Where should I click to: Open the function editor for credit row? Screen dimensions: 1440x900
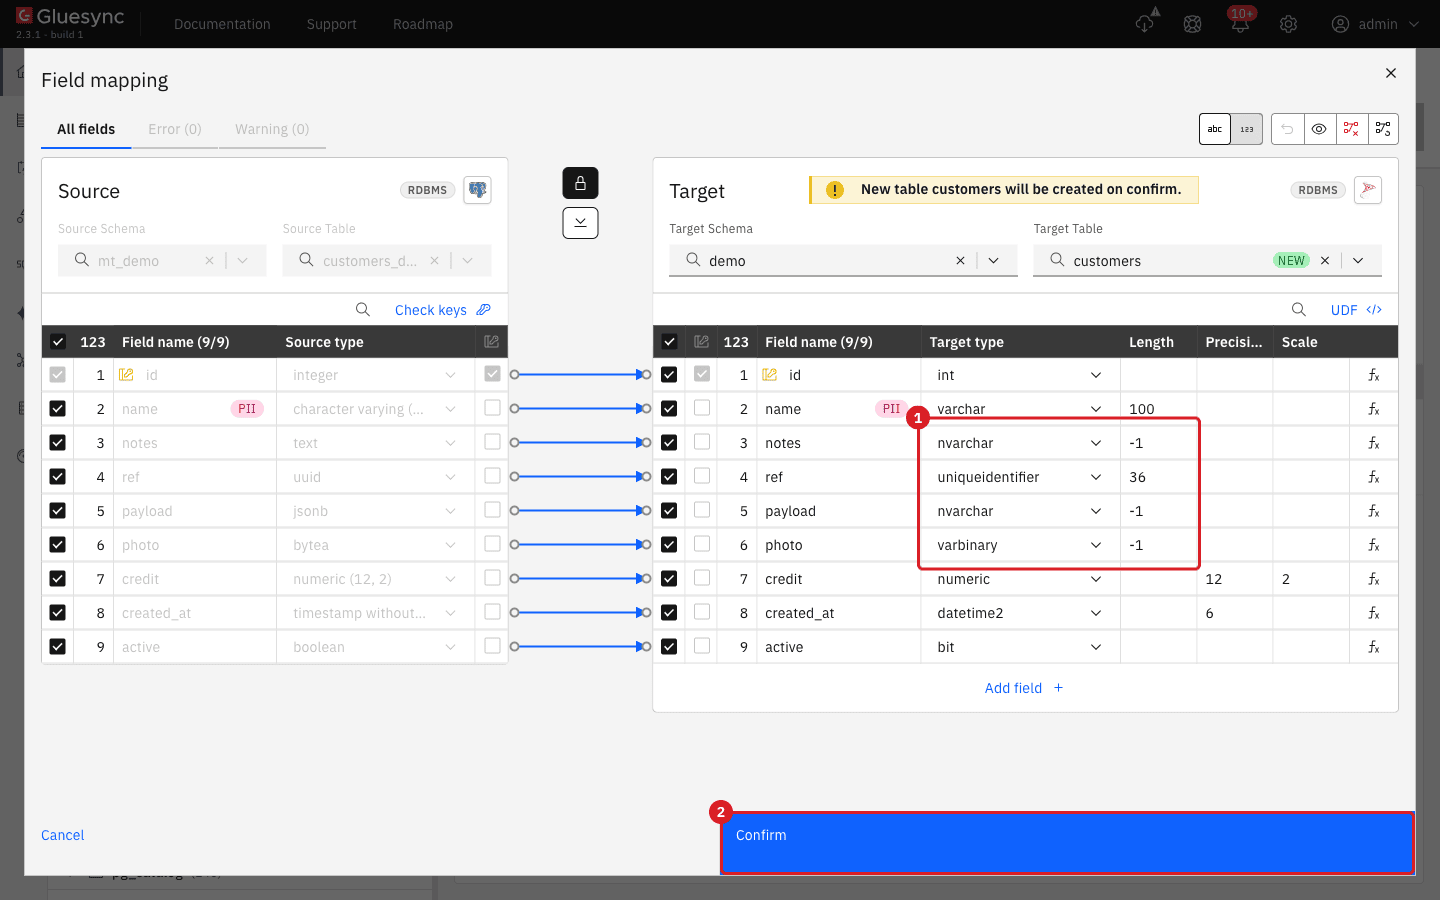pyautogui.click(x=1374, y=579)
